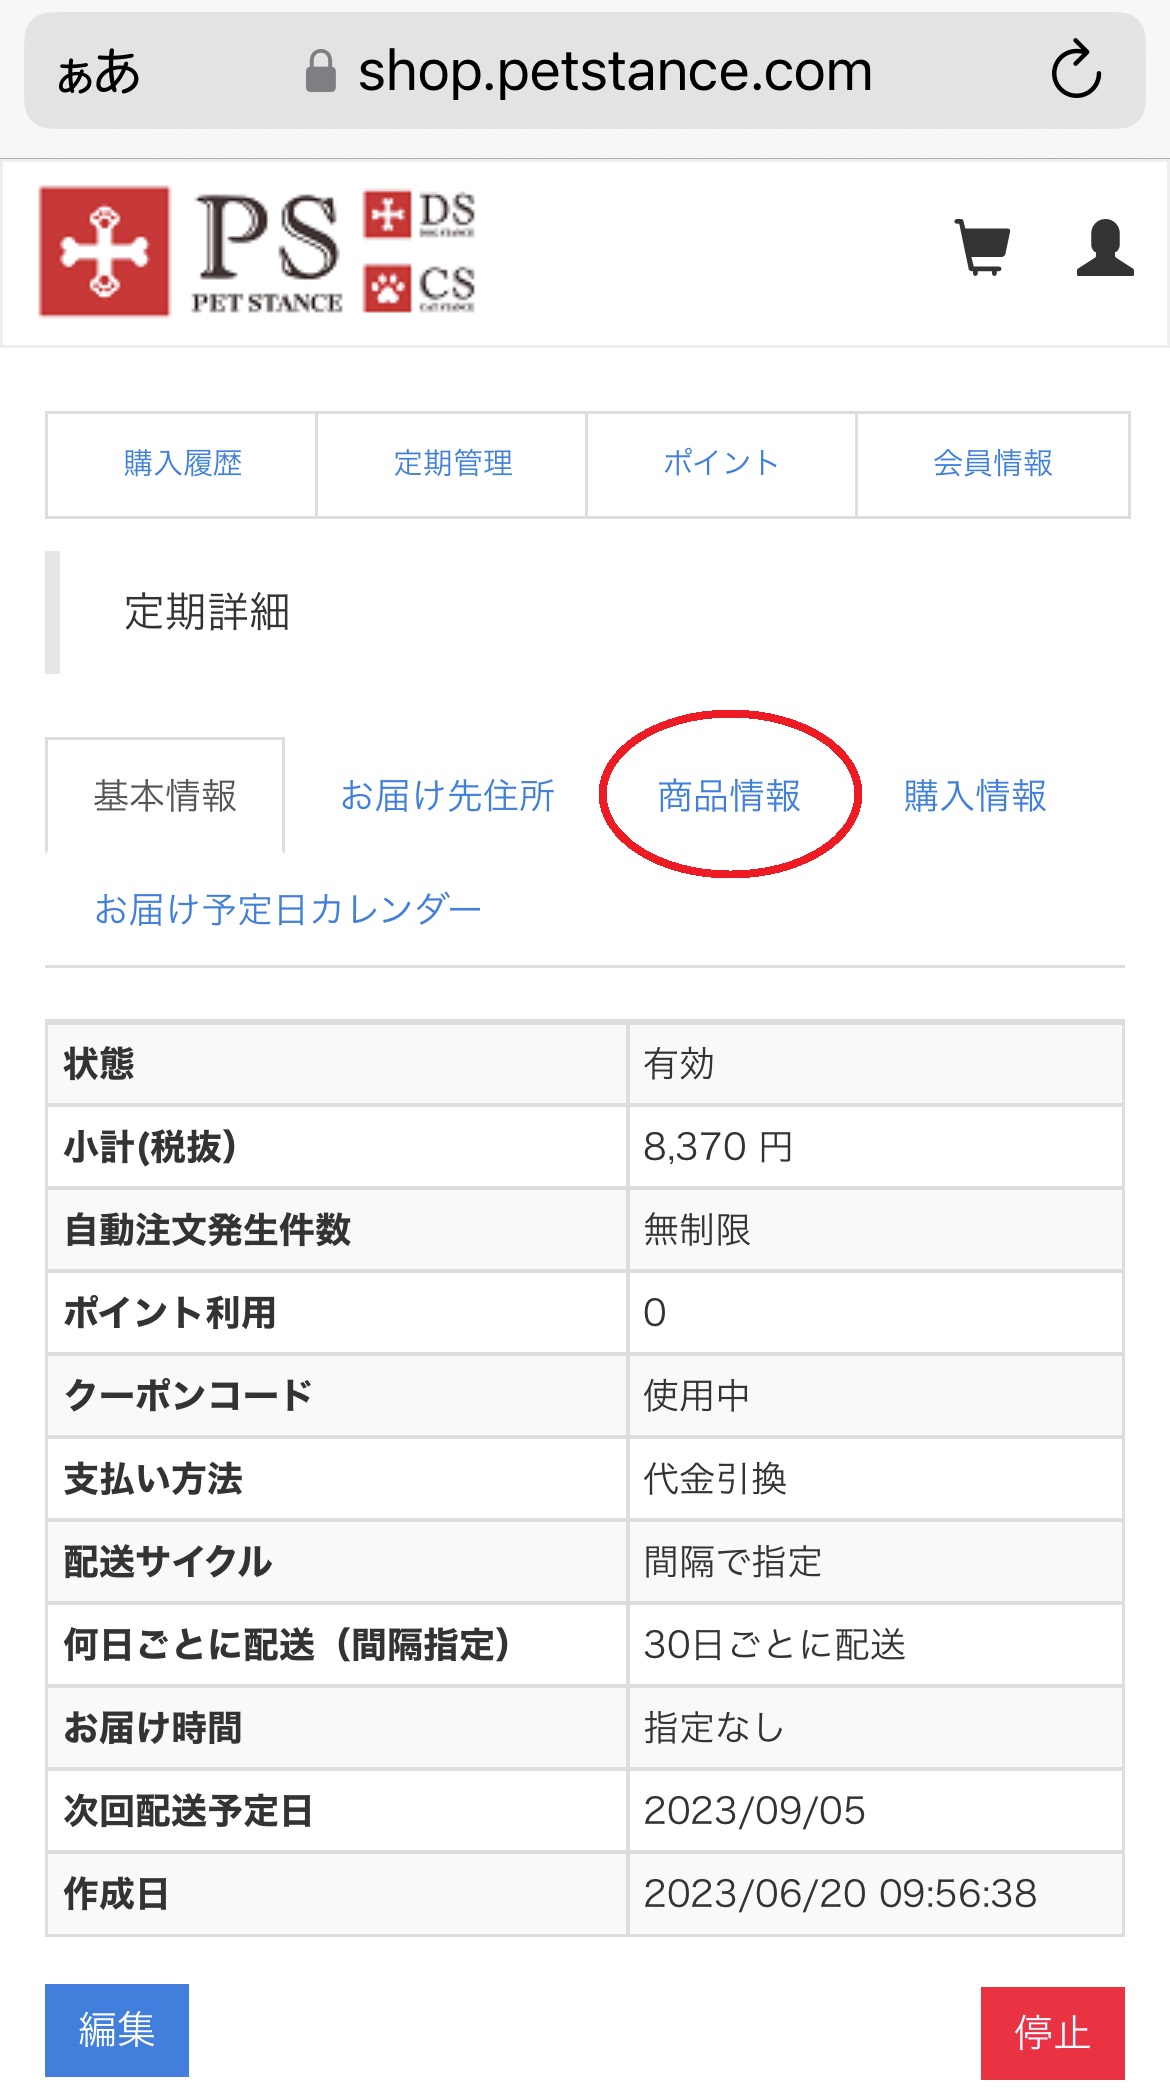Open the shopping cart icon
The image size is (1170, 2098).
point(982,247)
